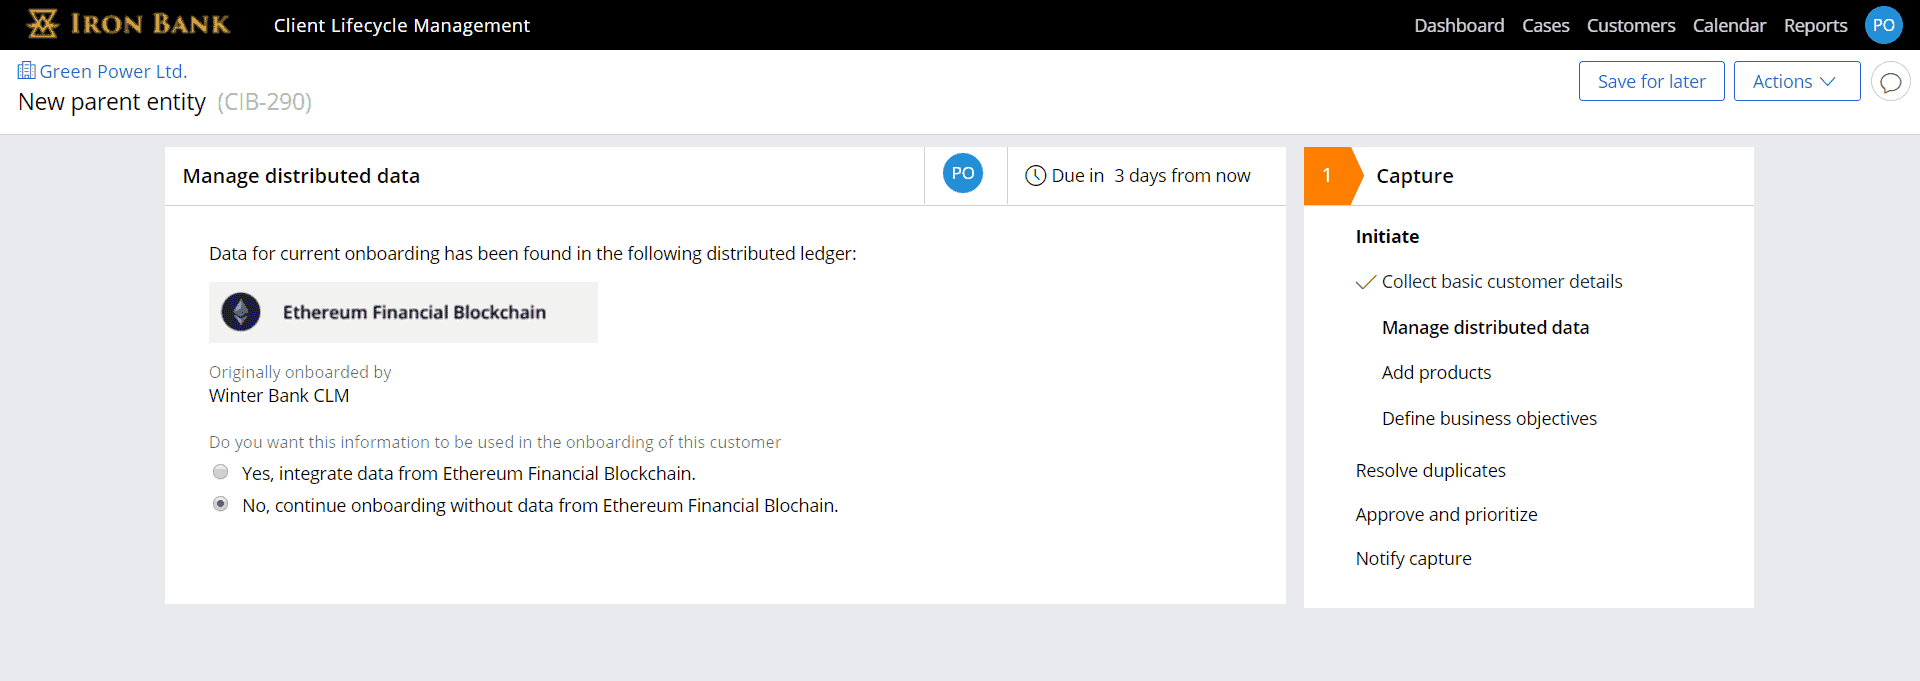Go to Add products step

1436,373
